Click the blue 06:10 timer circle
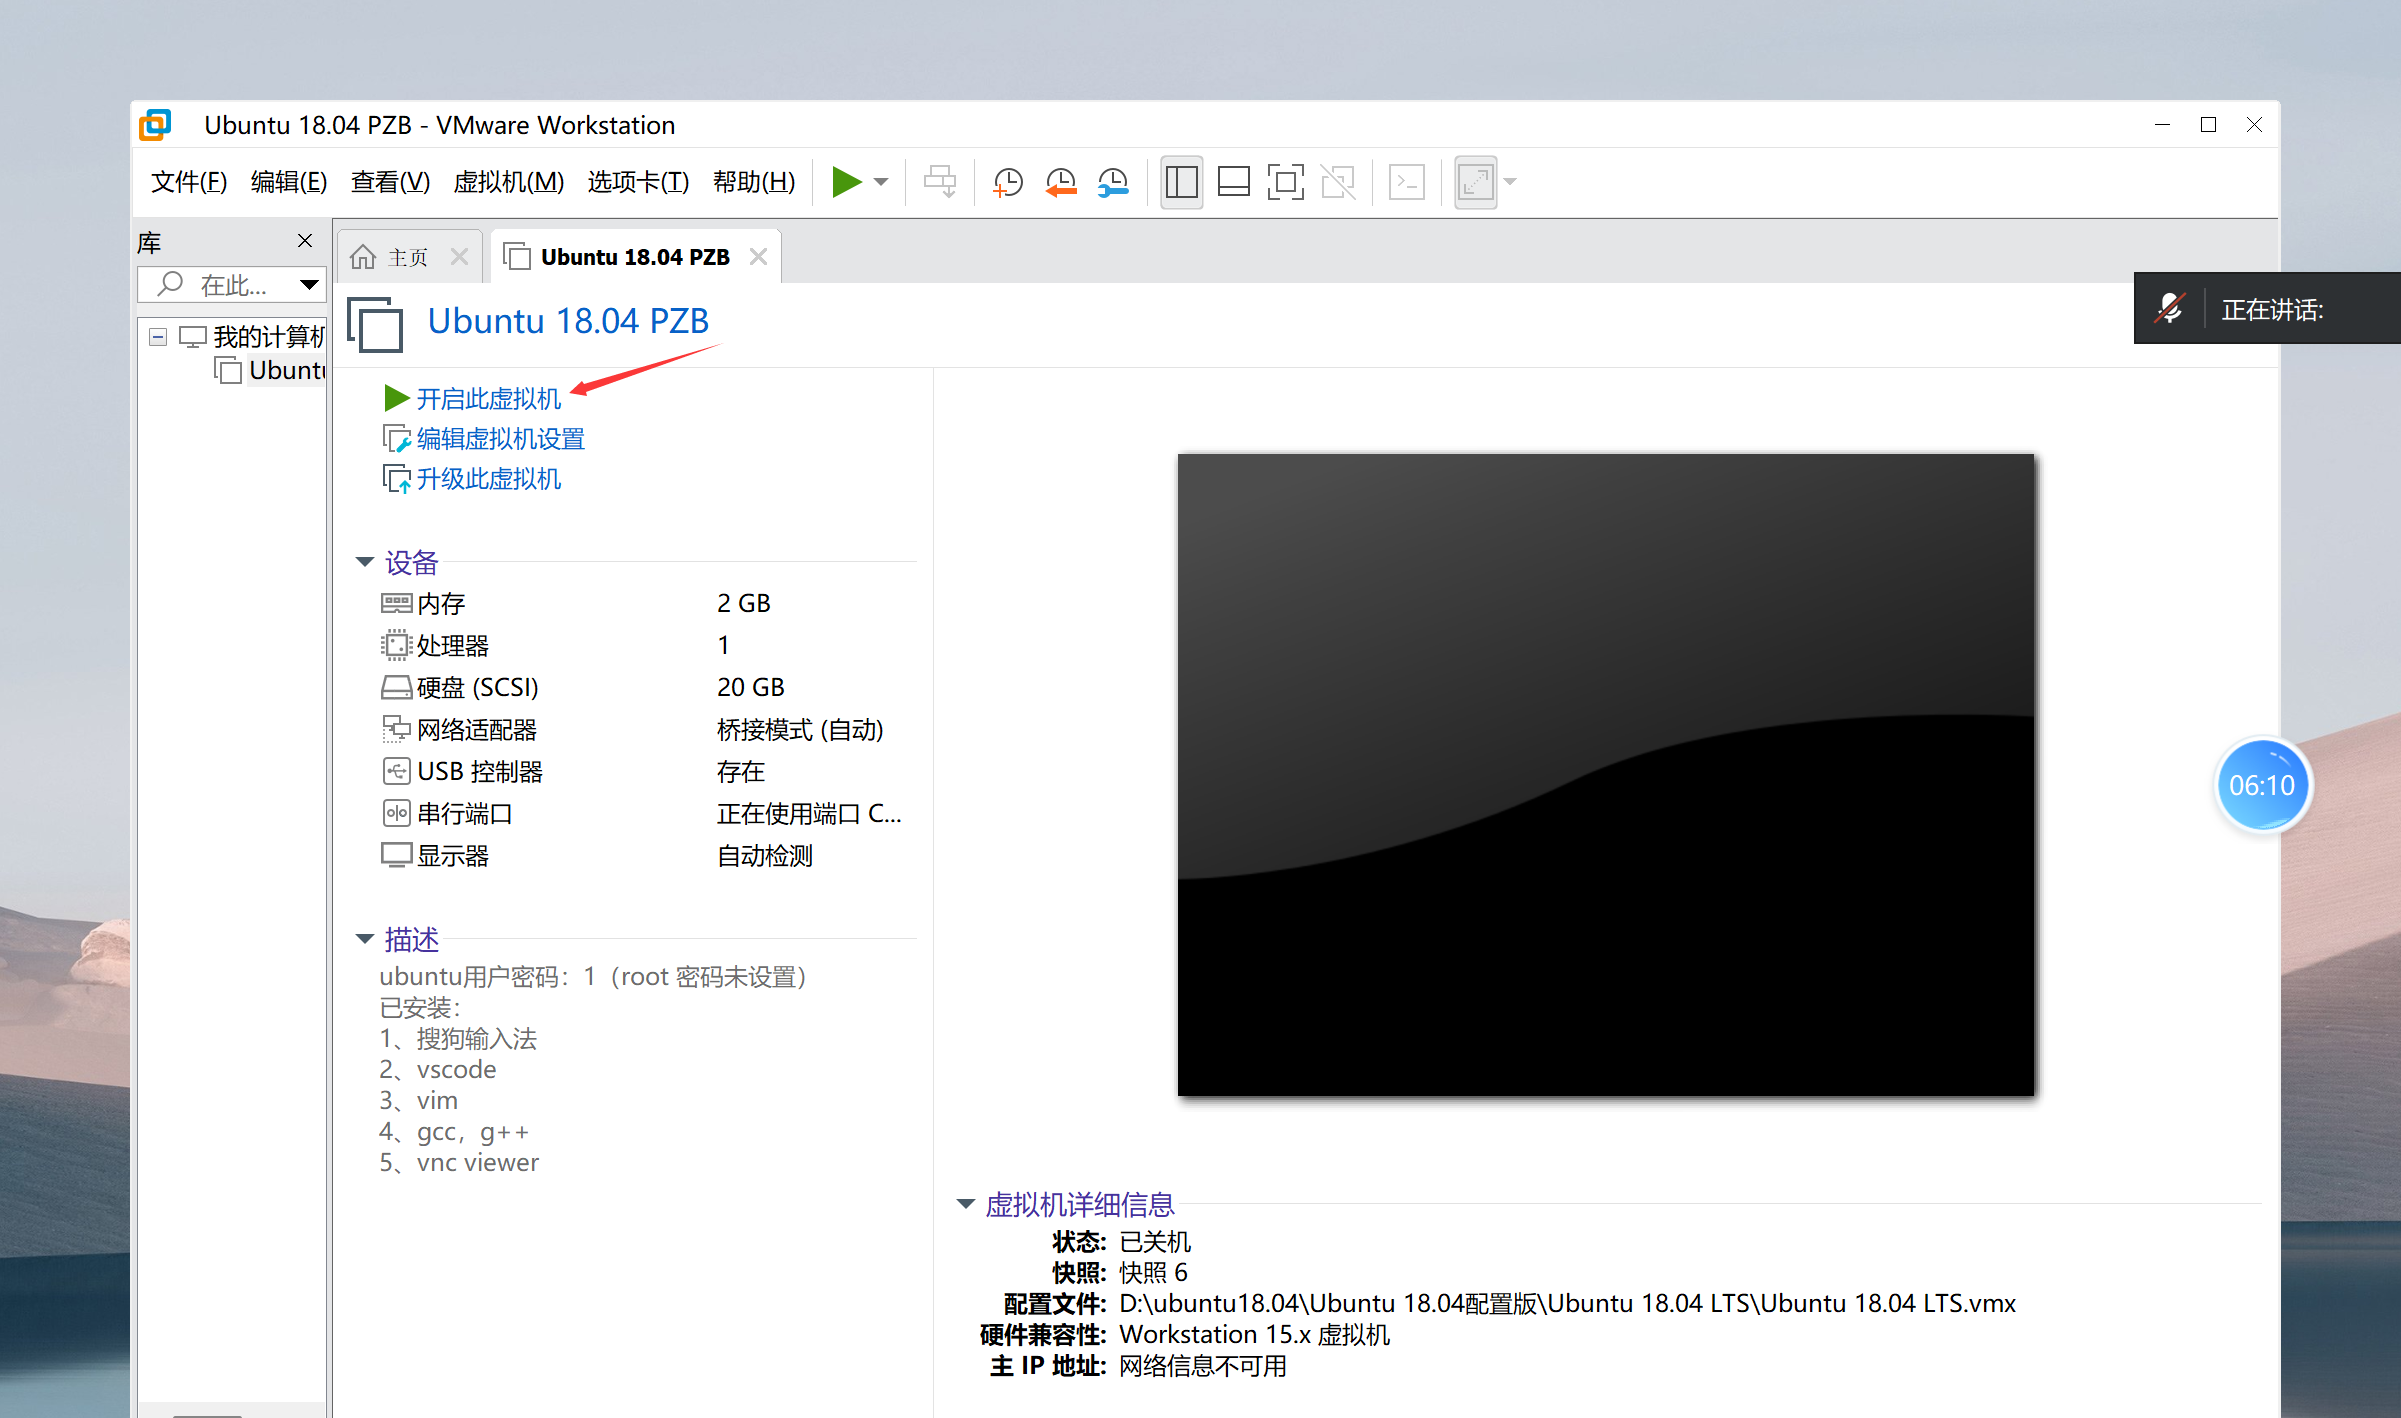This screenshot has width=2401, height=1418. 2261,785
